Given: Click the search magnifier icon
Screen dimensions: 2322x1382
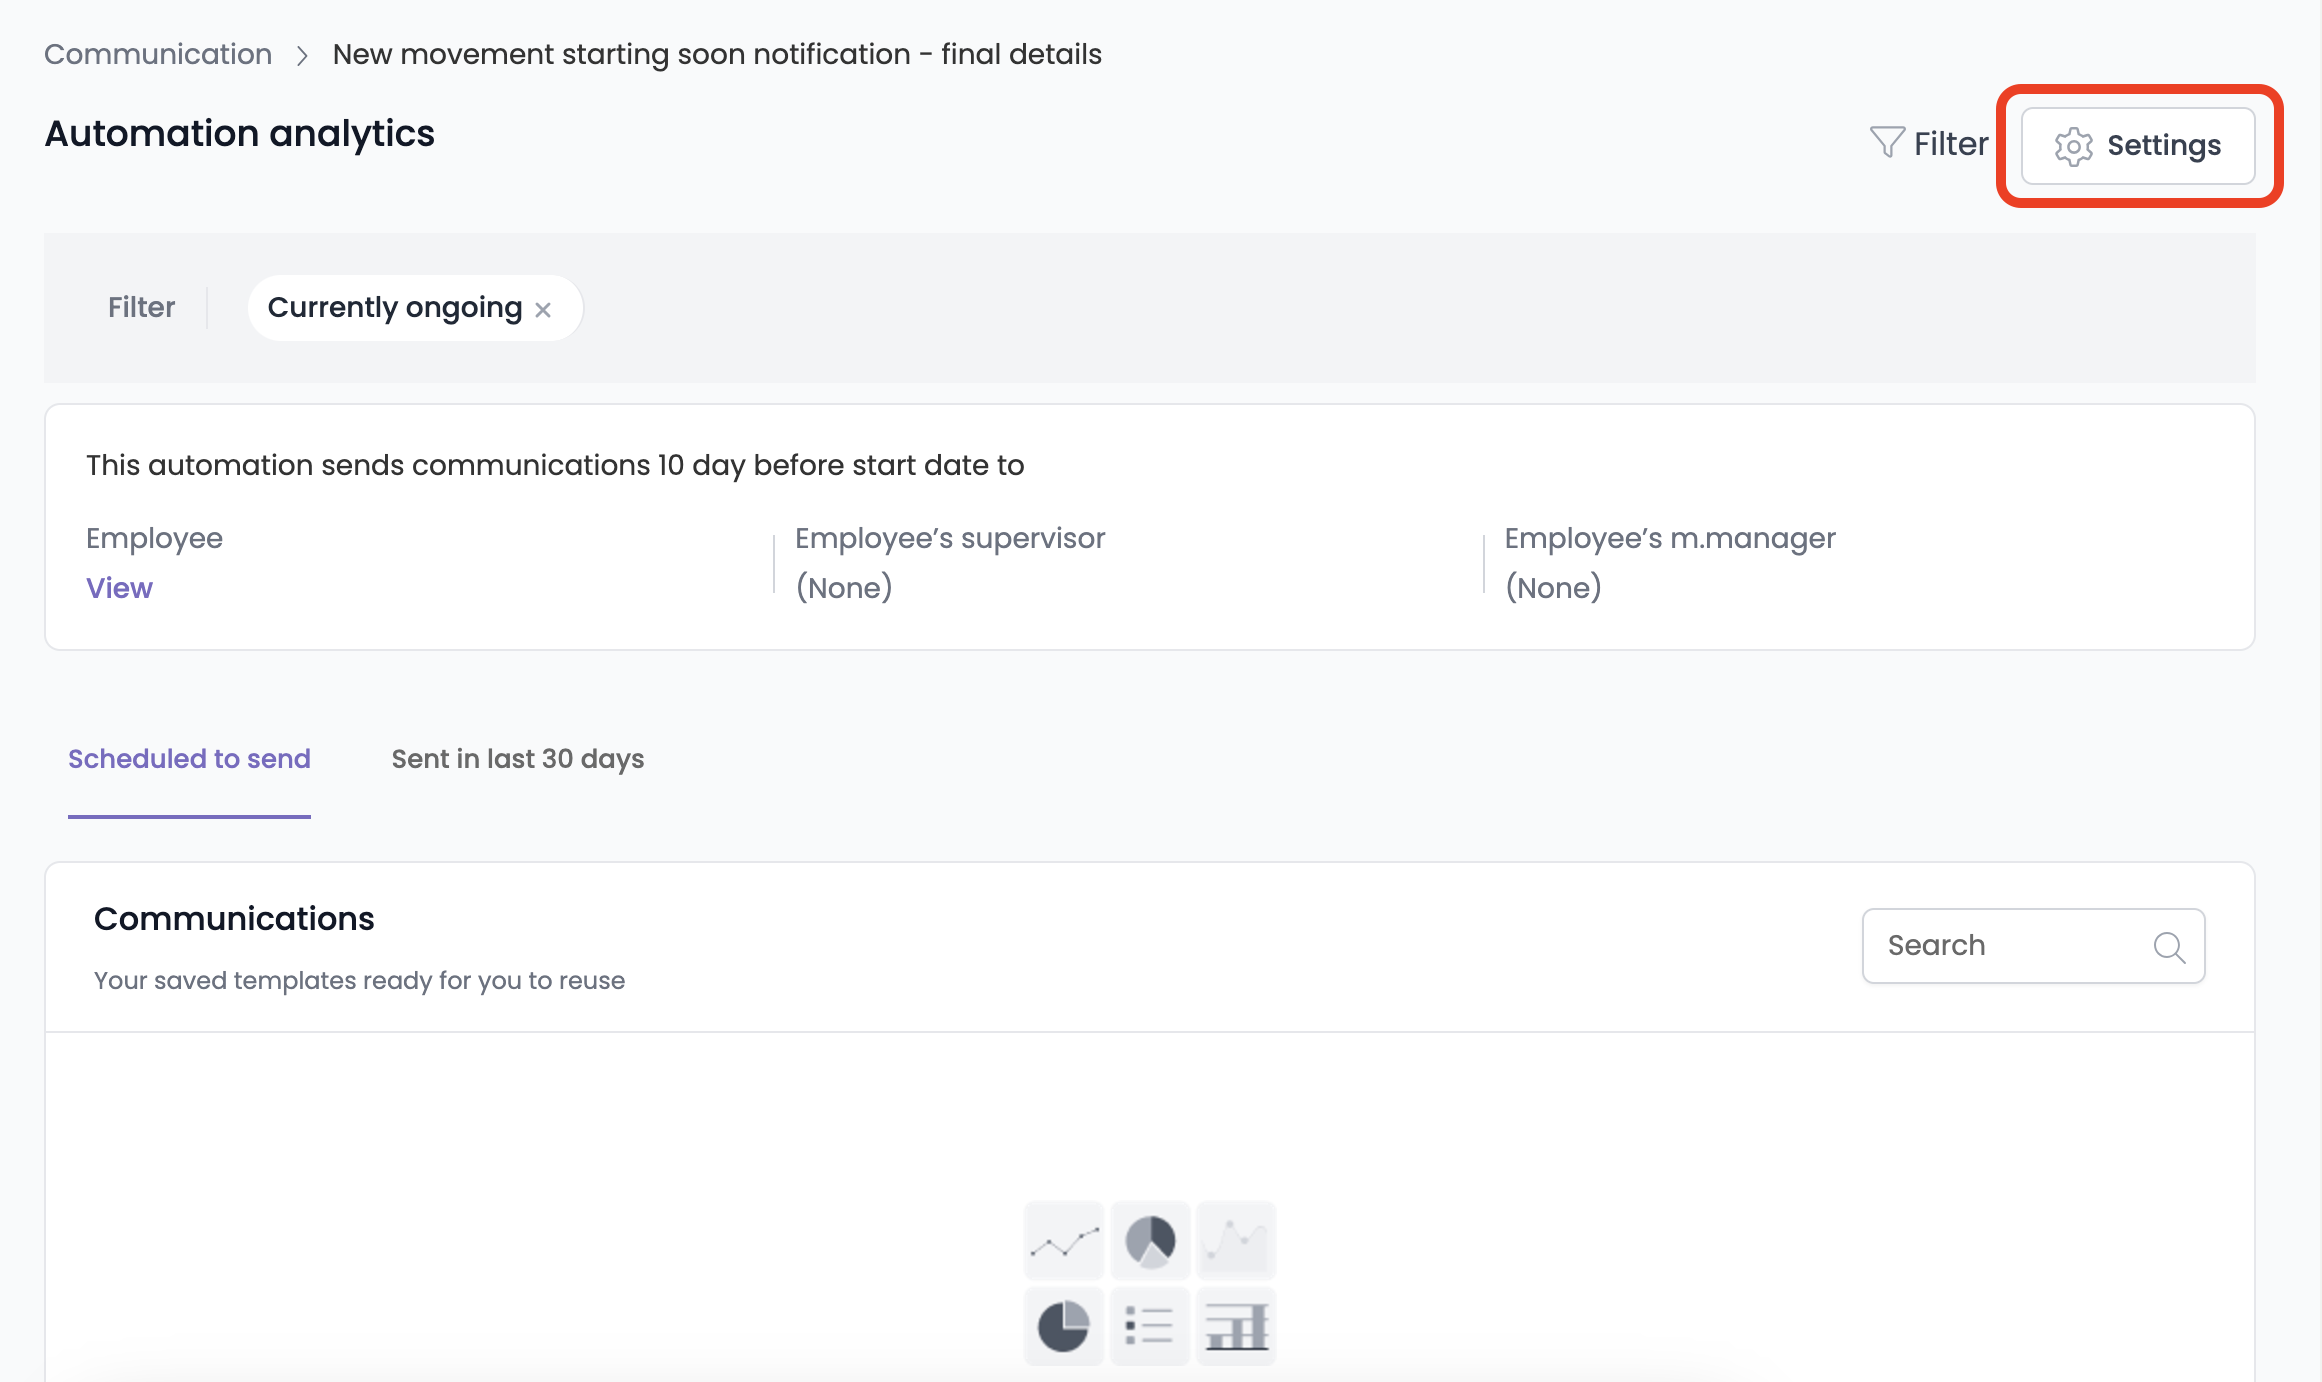Looking at the screenshot, I should coord(2169,947).
